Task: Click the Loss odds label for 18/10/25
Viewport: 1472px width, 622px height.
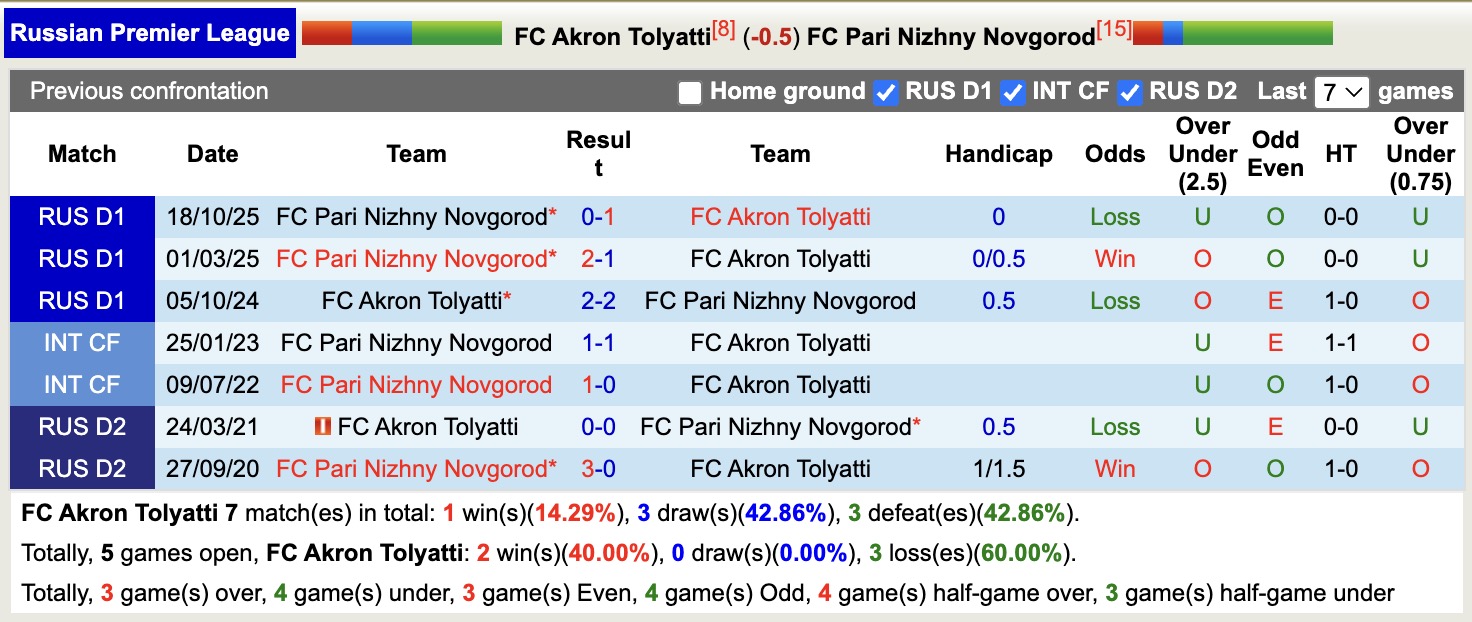Action: [x=1114, y=217]
